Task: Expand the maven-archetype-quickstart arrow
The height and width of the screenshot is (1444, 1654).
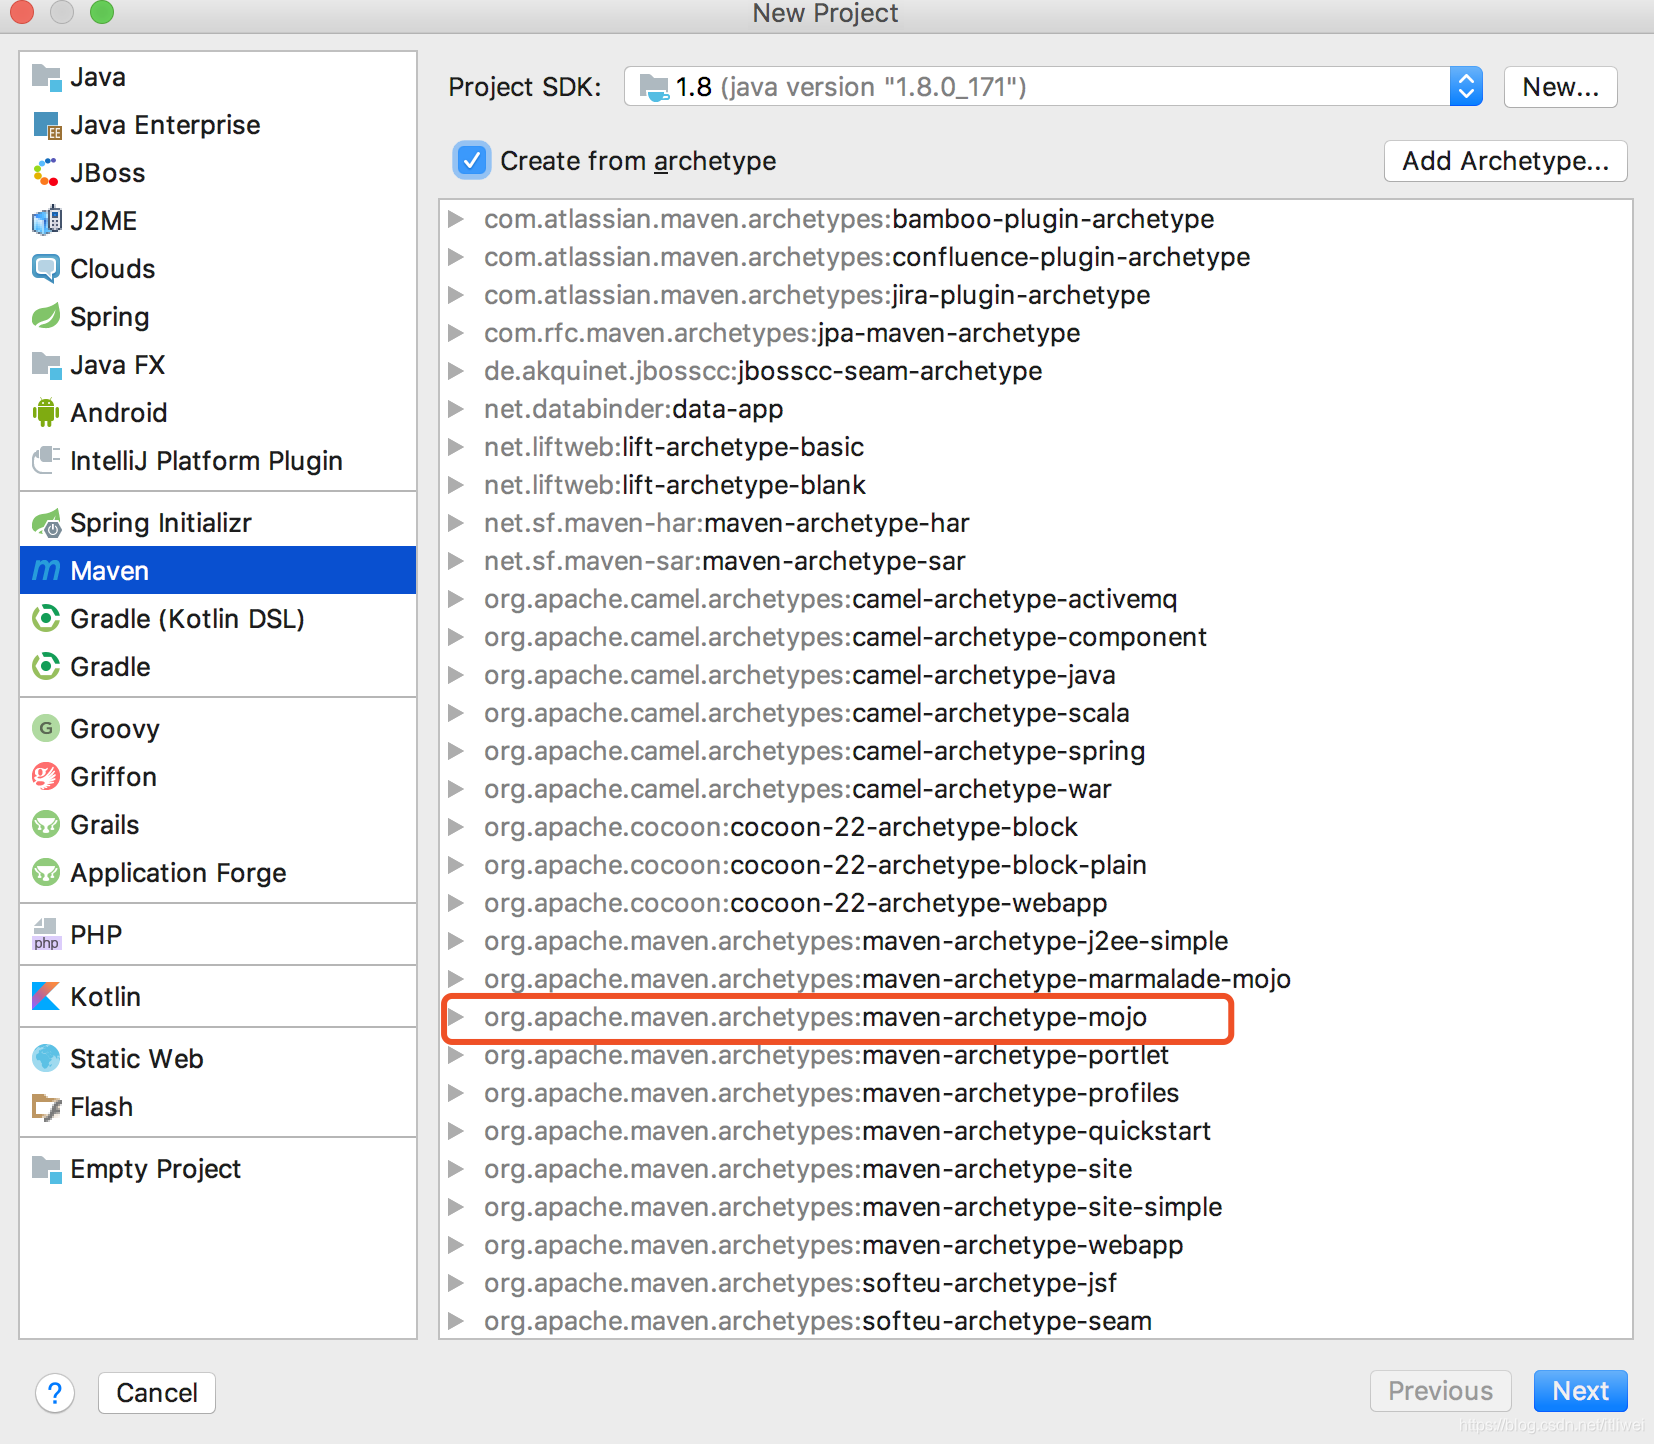Action: tap(455, 1131)
